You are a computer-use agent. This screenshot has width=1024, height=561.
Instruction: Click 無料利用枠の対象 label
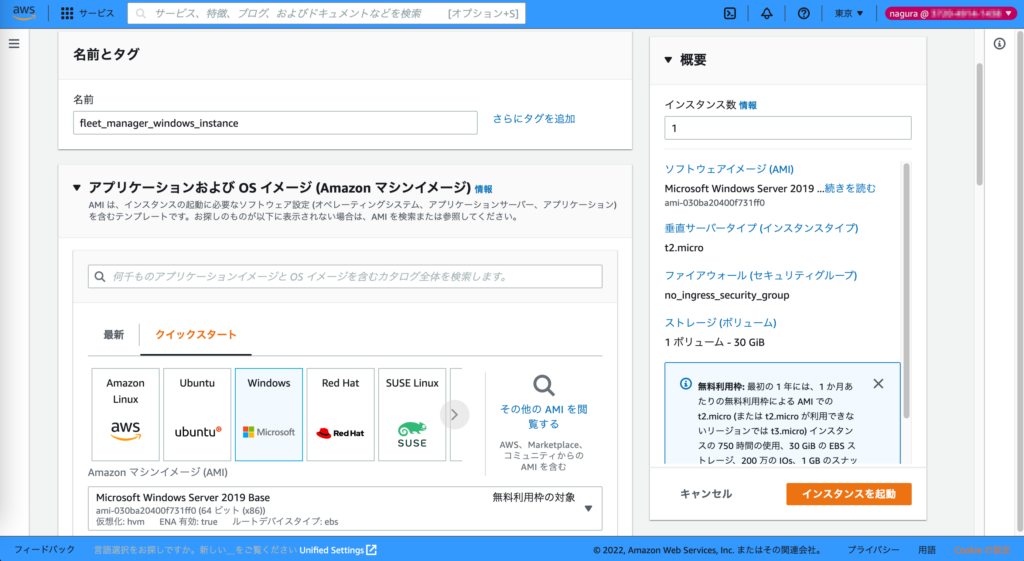(x=534, y=498)
